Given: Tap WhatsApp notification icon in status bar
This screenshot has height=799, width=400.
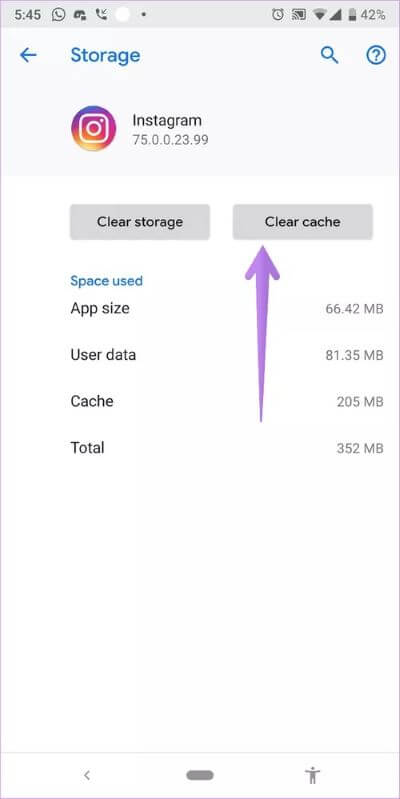Looking at the screenshot, I should [x=59, y=15].
